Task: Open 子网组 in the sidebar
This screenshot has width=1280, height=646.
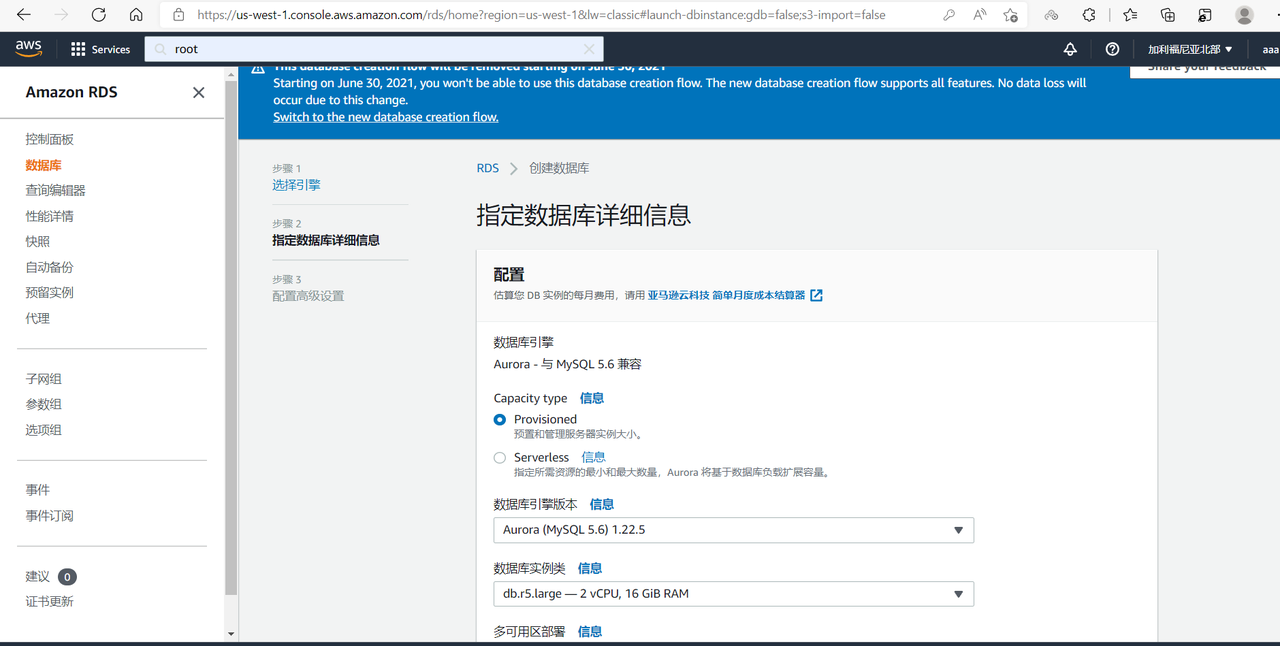Action: pos(44,379)
